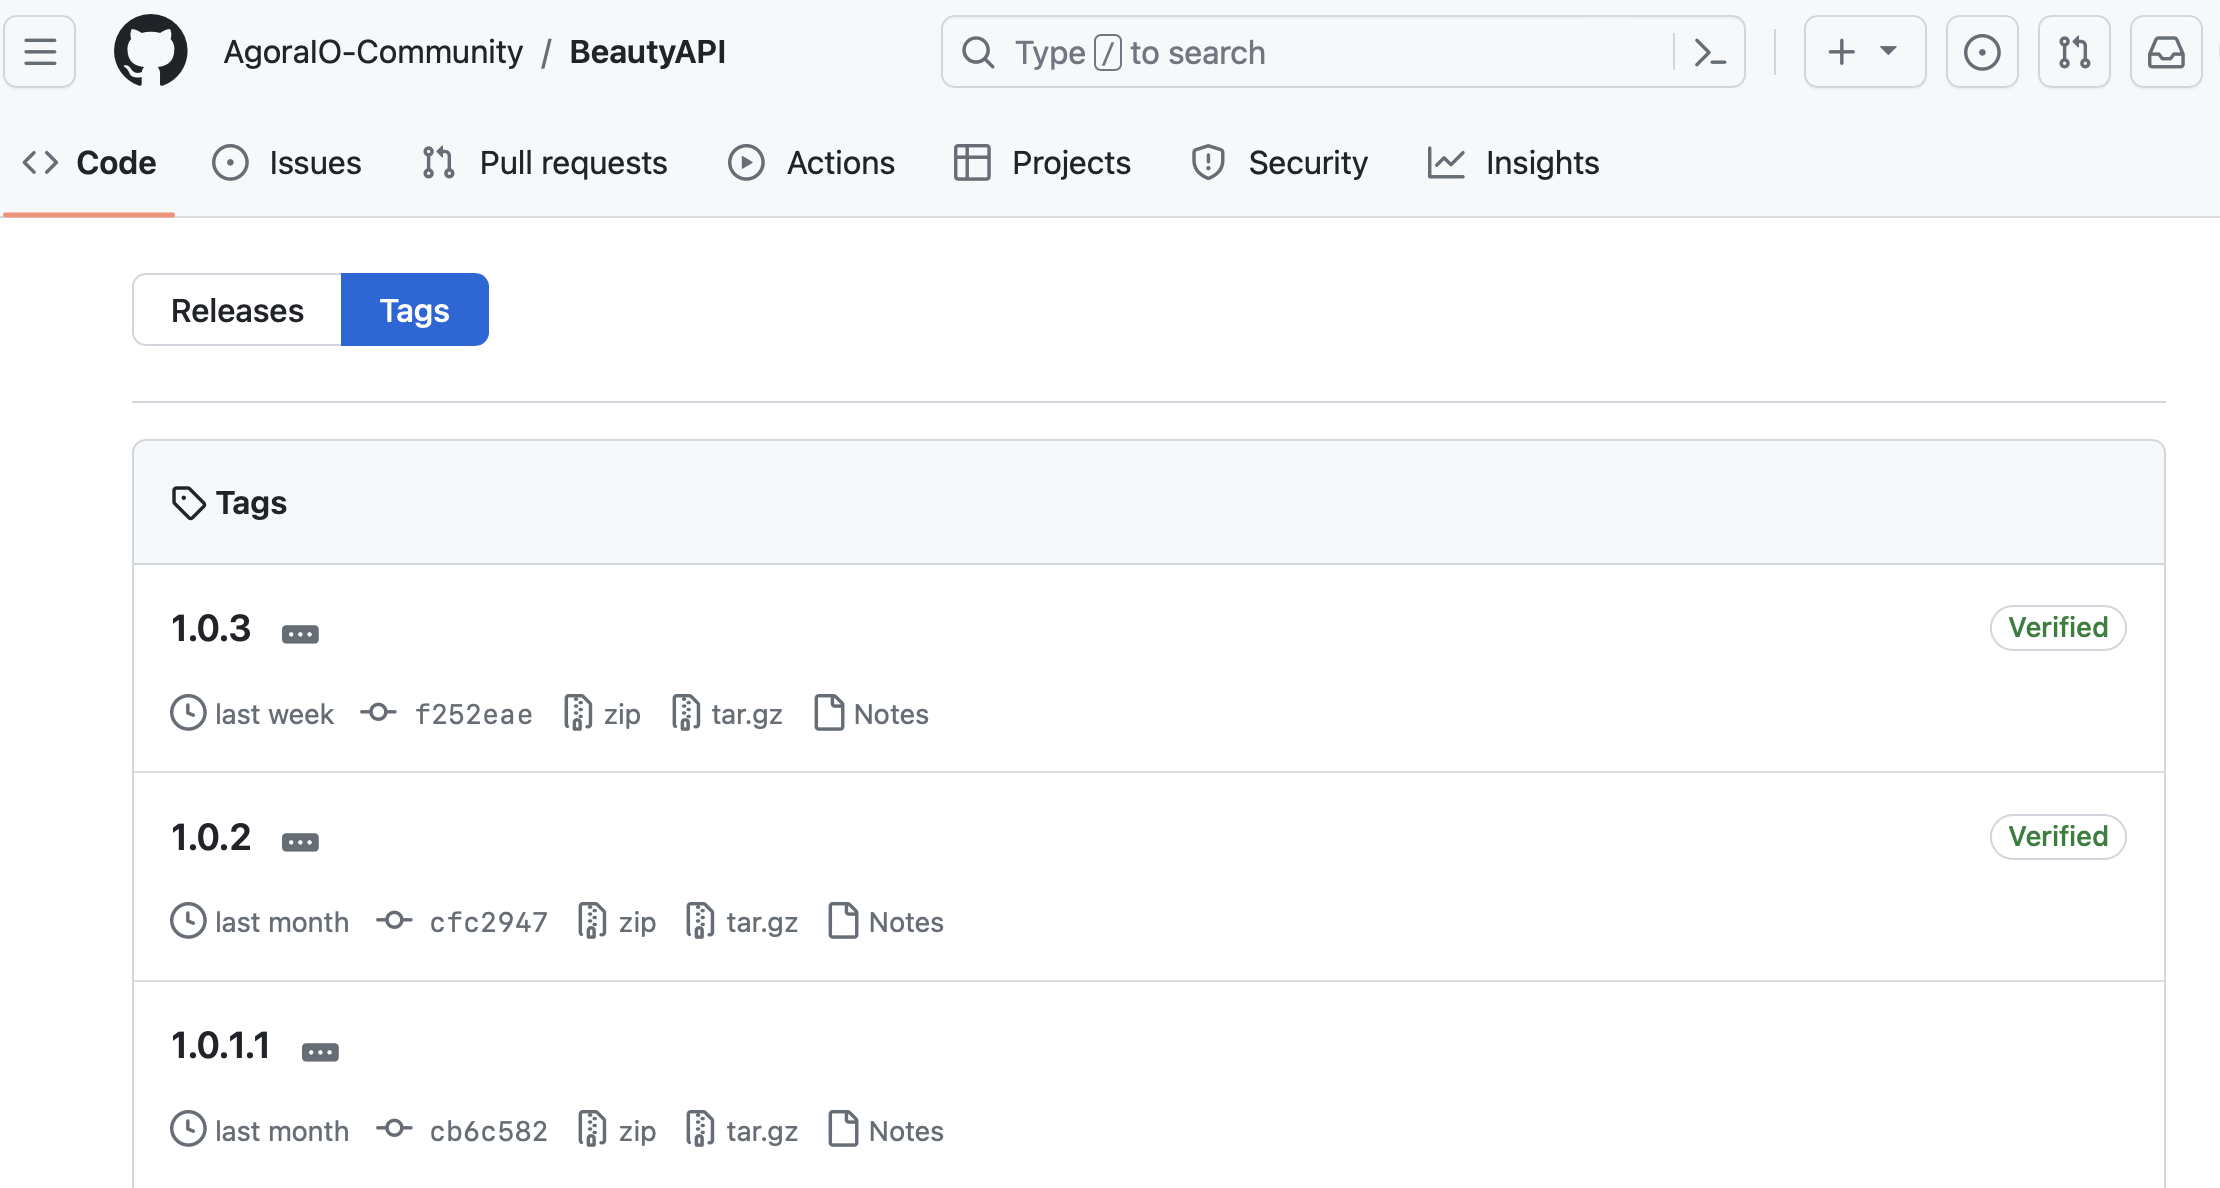This screenshot has height=1188, width=2220.
Task: Open the create new plus dropdown
Action: tap(1864, 51)
